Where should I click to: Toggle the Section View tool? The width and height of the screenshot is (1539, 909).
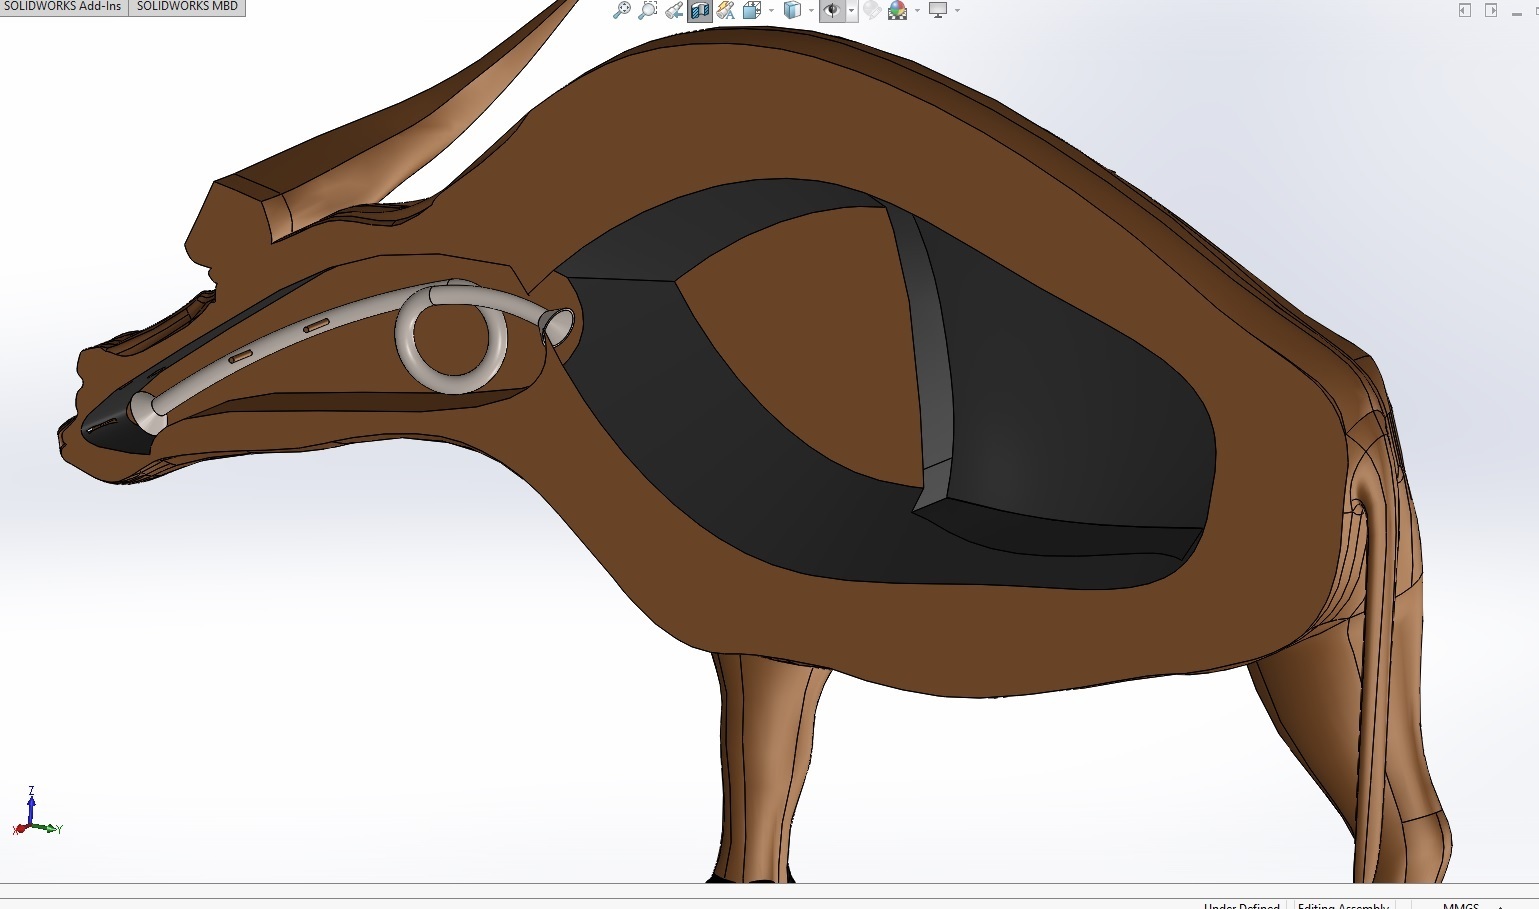[x=699, y=10]
